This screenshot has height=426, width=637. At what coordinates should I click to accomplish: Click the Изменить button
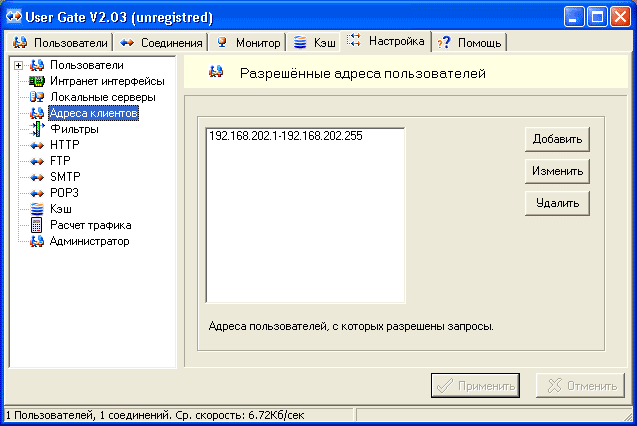click(557, 171)
